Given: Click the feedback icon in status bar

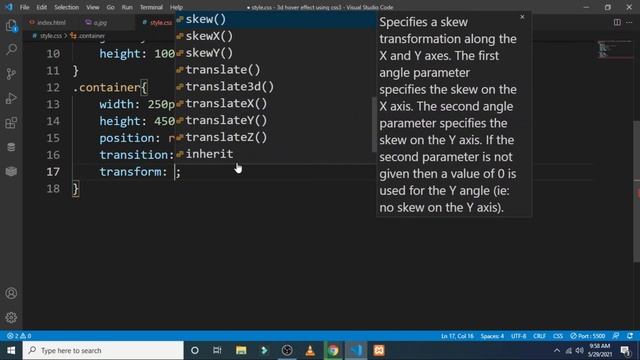Looking at the screenshot, I should click(616, 336).
